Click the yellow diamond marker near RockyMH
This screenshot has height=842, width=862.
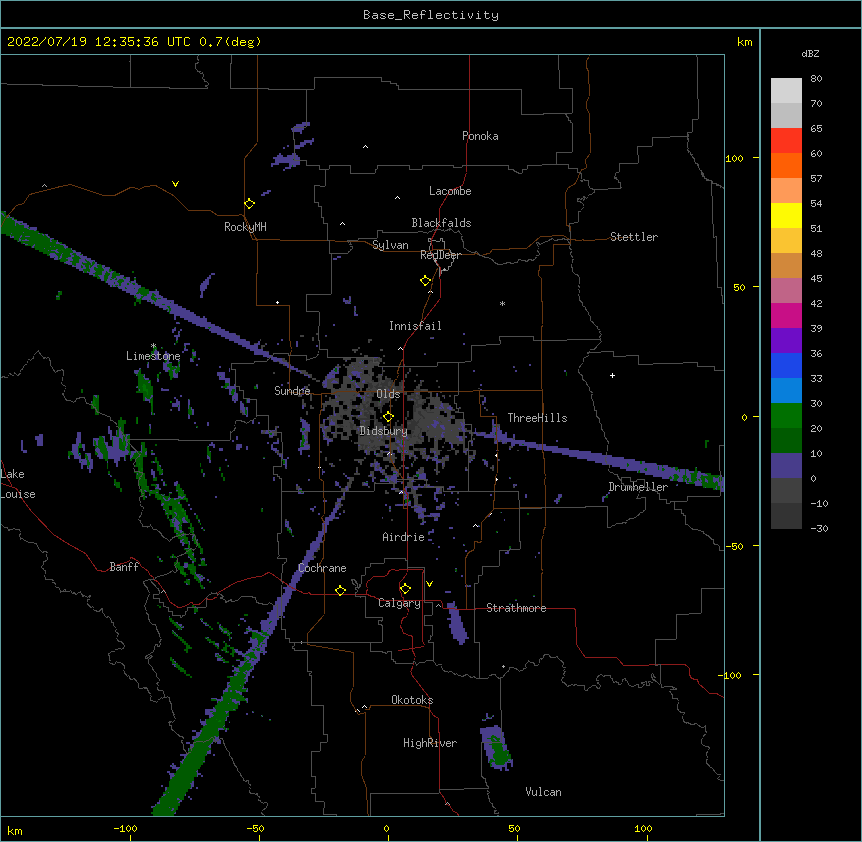tap(249, 203)
